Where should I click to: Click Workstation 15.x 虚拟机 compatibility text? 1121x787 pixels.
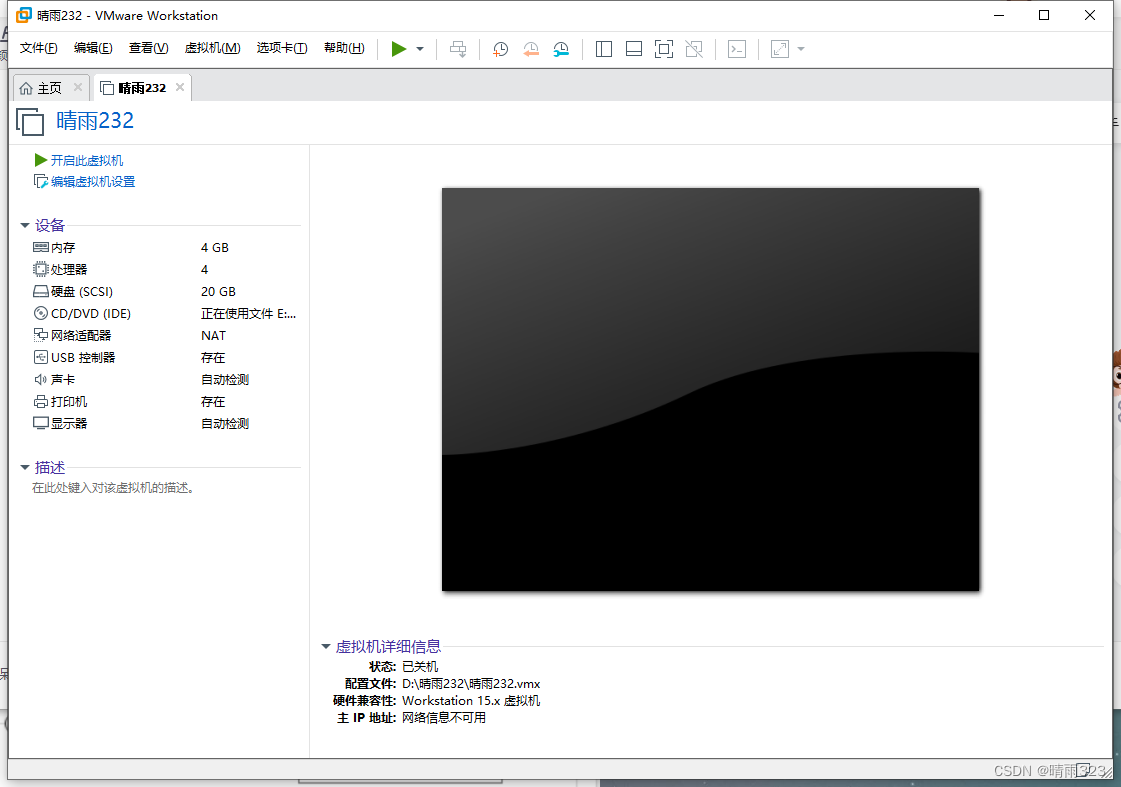point(471,701)
